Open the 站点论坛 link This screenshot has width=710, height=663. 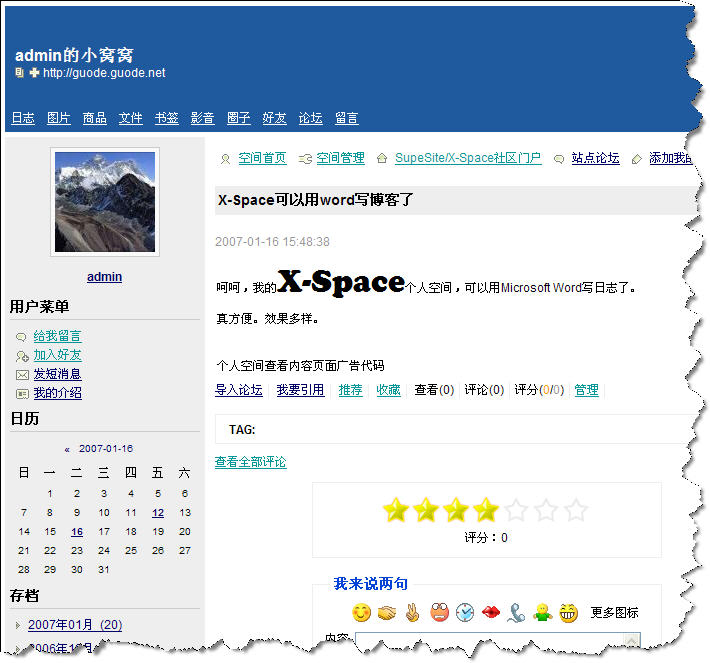pyautogui.click(x=595, y=158)
